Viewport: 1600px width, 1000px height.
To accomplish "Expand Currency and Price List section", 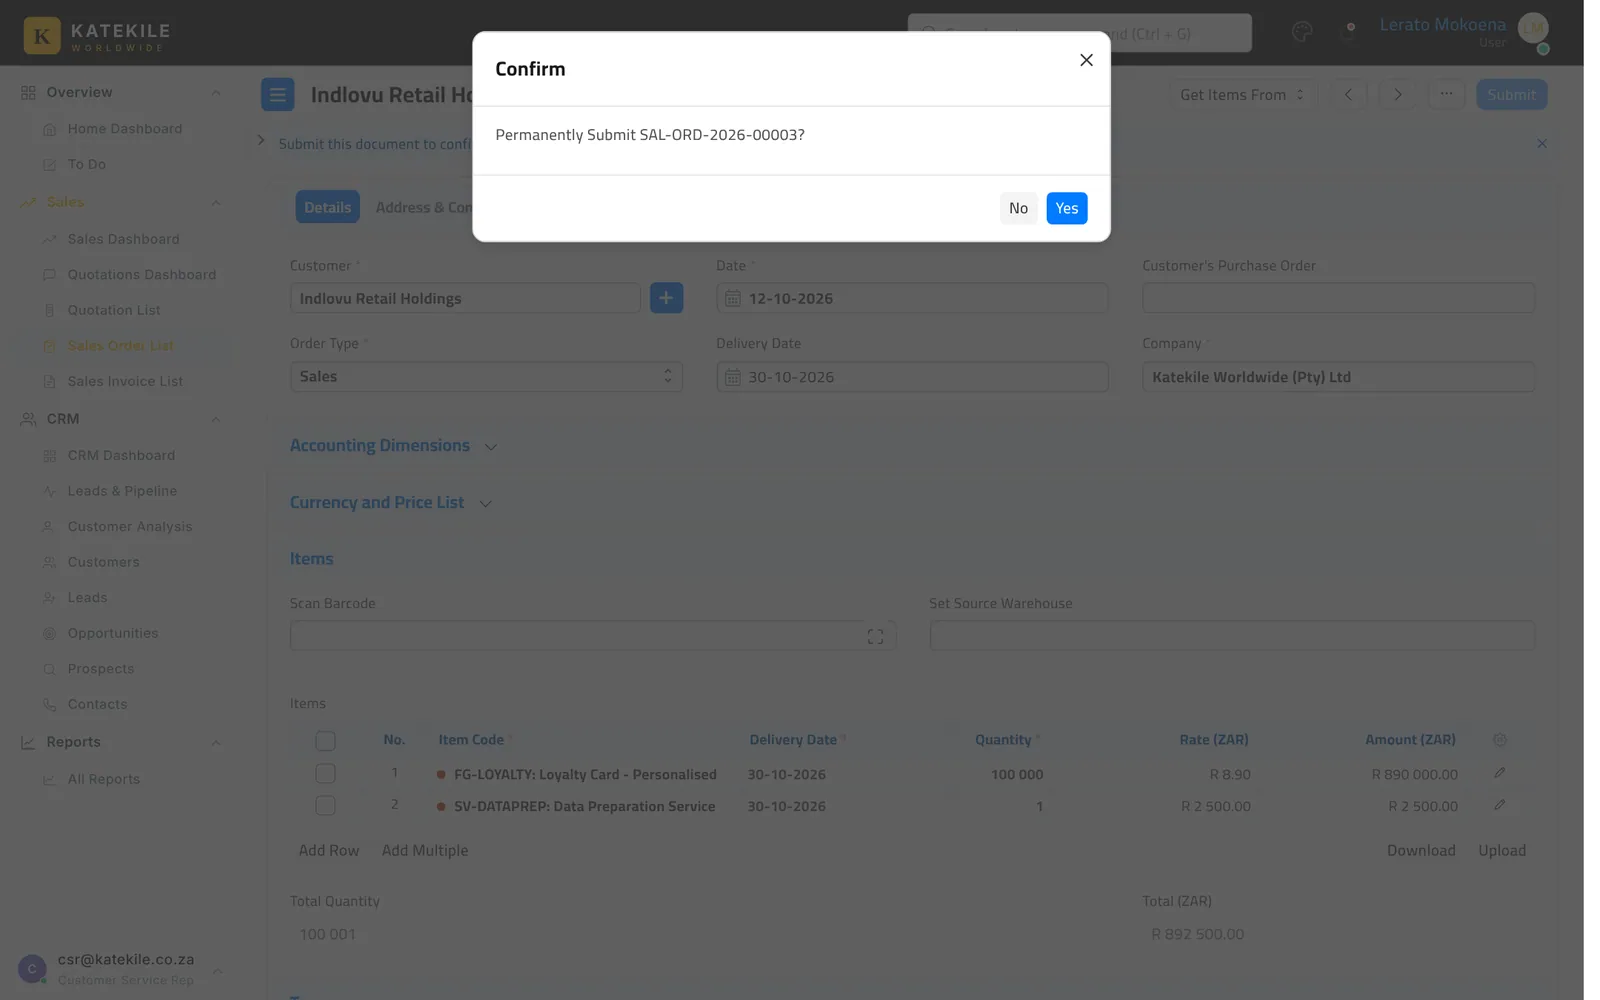I will tap(391, 503).
